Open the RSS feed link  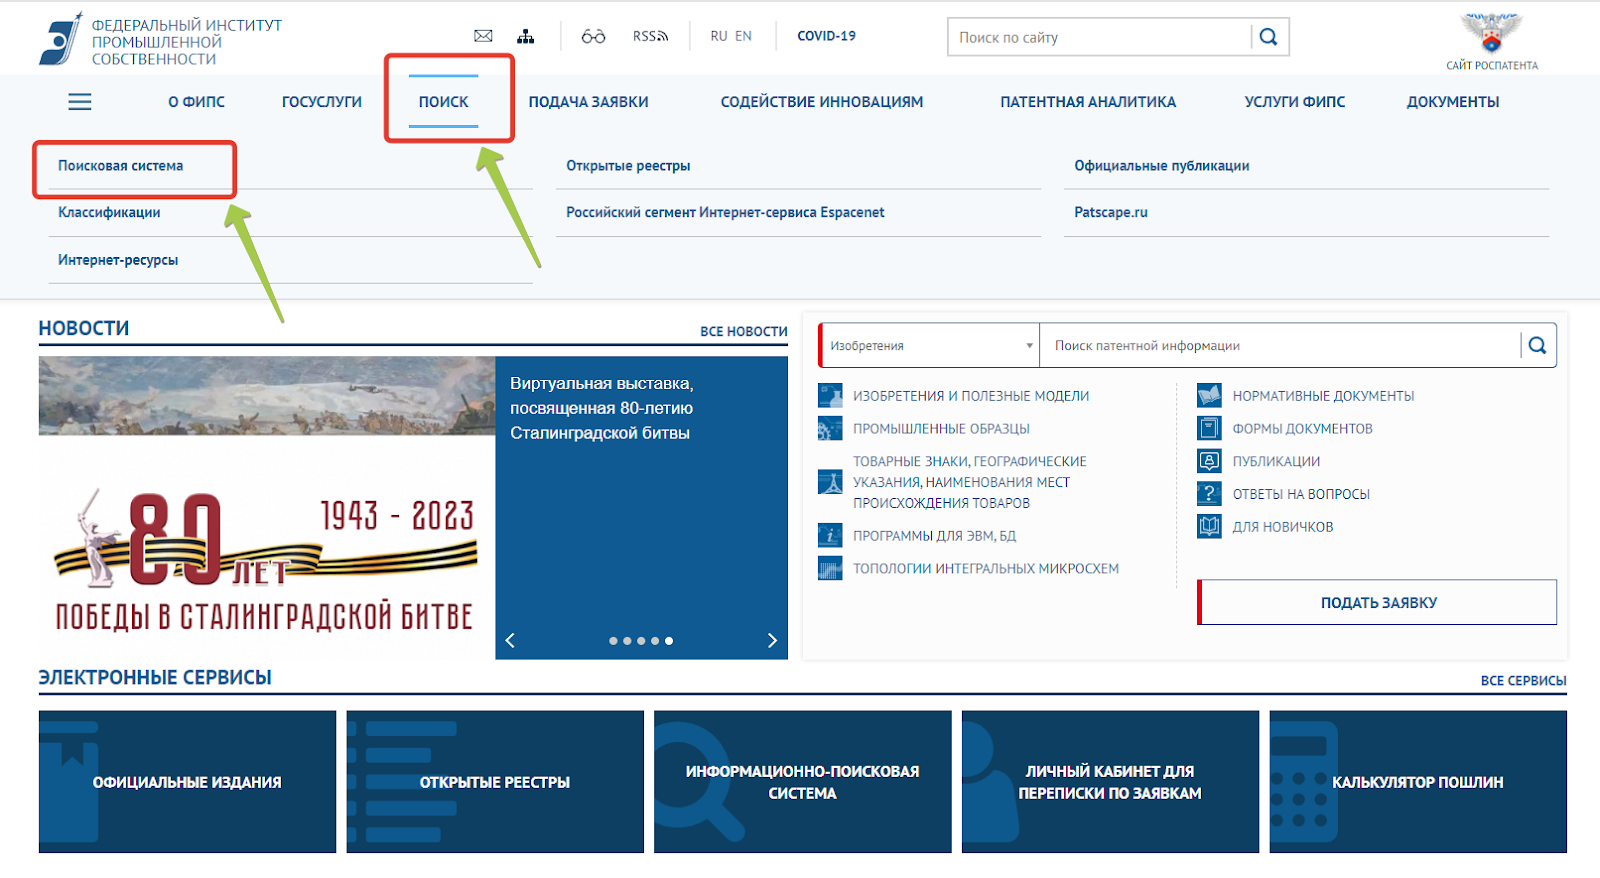pos(650,36)
